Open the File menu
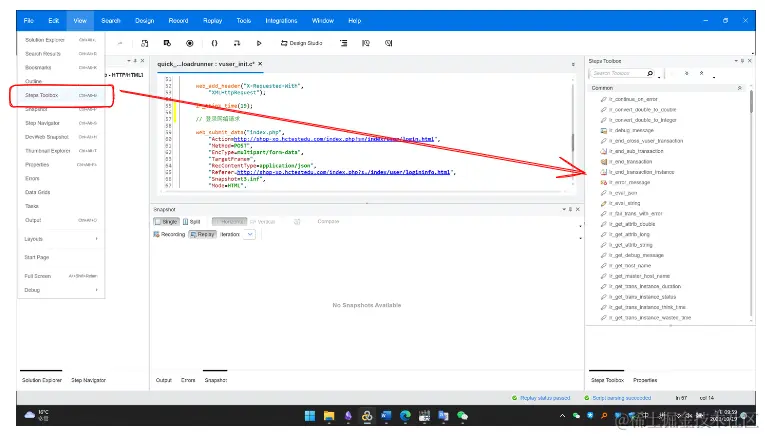 point(29,20)
